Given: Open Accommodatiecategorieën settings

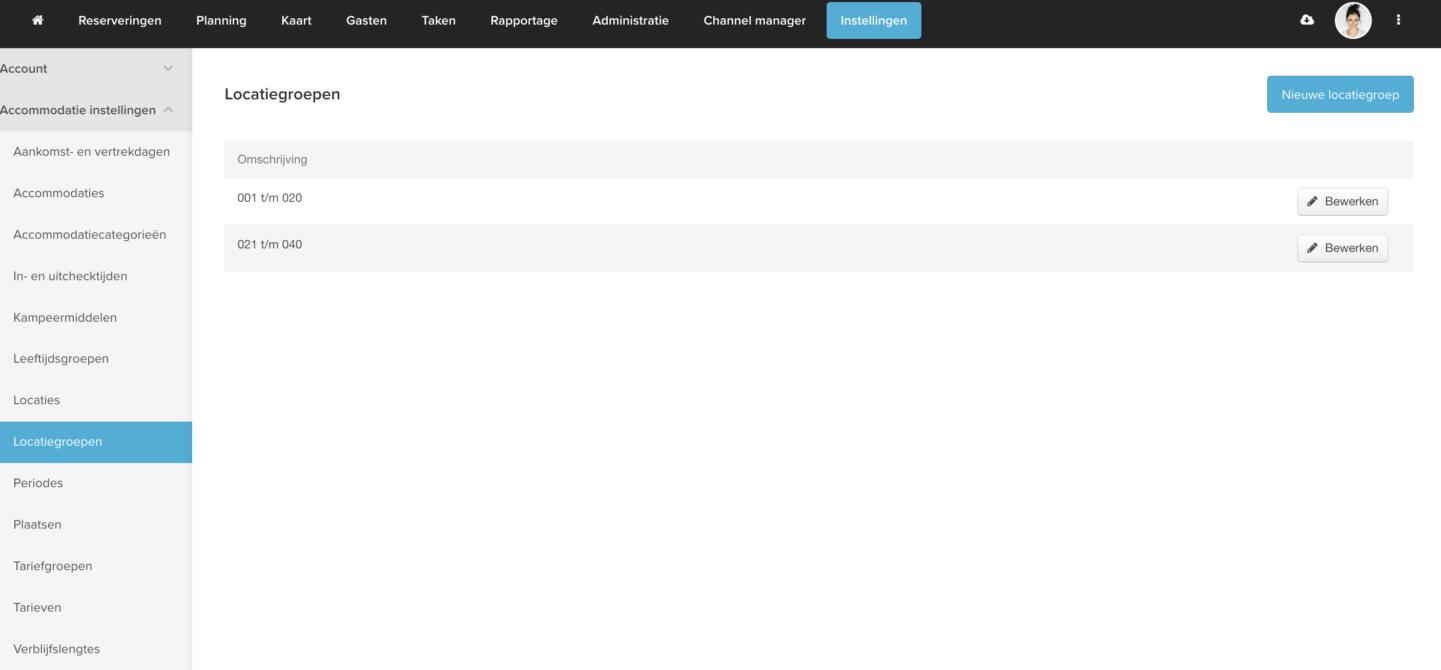Looking at the screenshot, I should click(89, 235).
